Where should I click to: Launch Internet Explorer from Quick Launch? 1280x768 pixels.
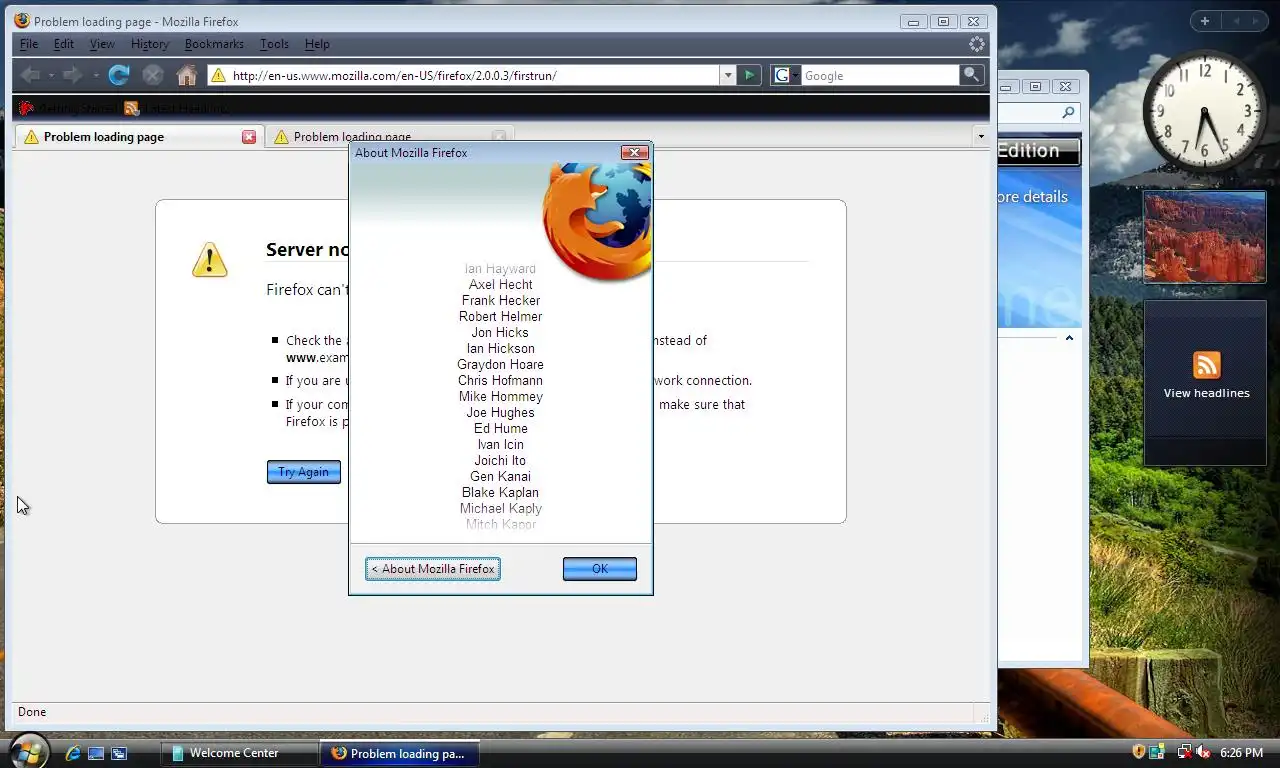tap(73, 753)
